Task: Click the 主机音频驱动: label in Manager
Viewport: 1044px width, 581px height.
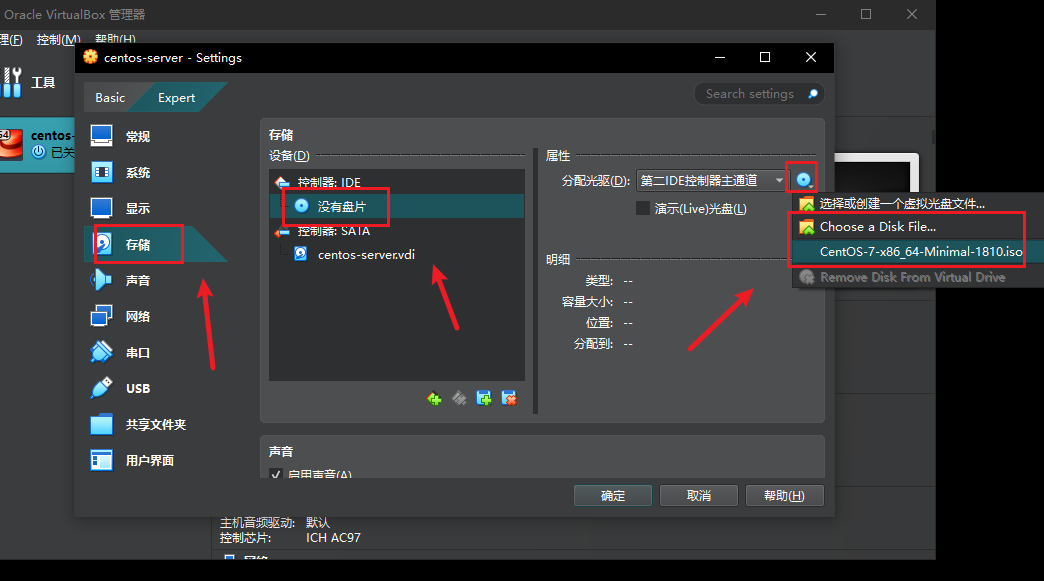Action: pyautogui.click(x=257, y=522)
